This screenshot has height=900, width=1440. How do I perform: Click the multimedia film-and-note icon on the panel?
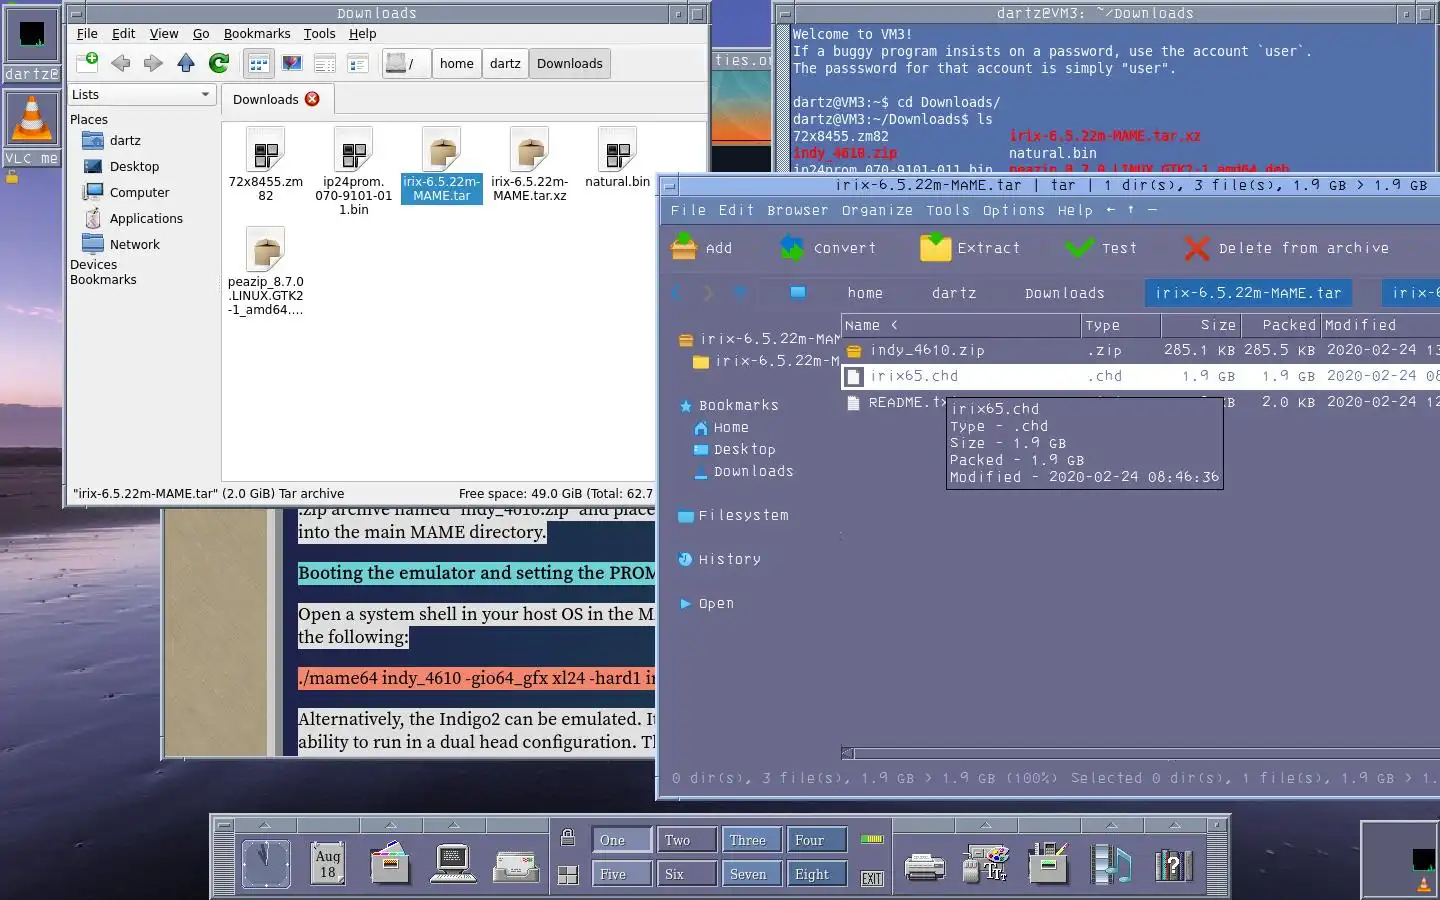(1111, 863)
